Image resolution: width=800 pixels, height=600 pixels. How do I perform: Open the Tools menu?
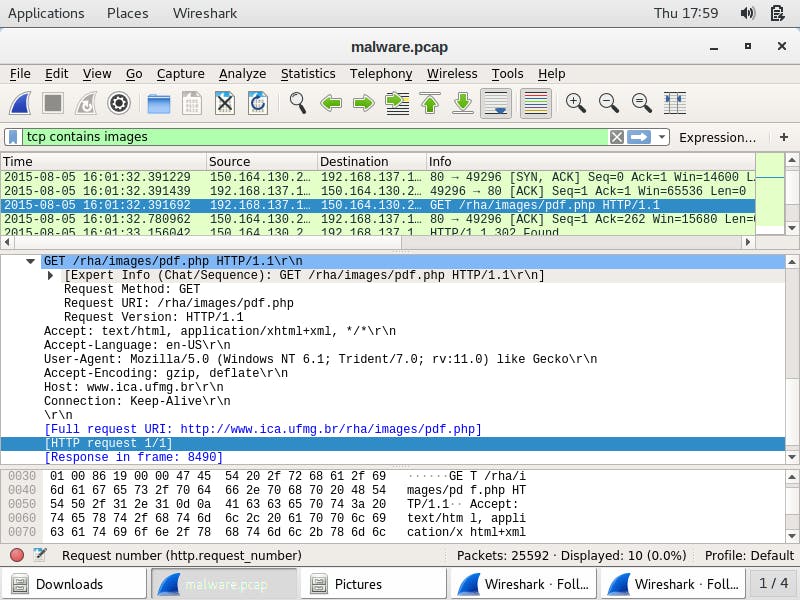click(x=508, y=73)
